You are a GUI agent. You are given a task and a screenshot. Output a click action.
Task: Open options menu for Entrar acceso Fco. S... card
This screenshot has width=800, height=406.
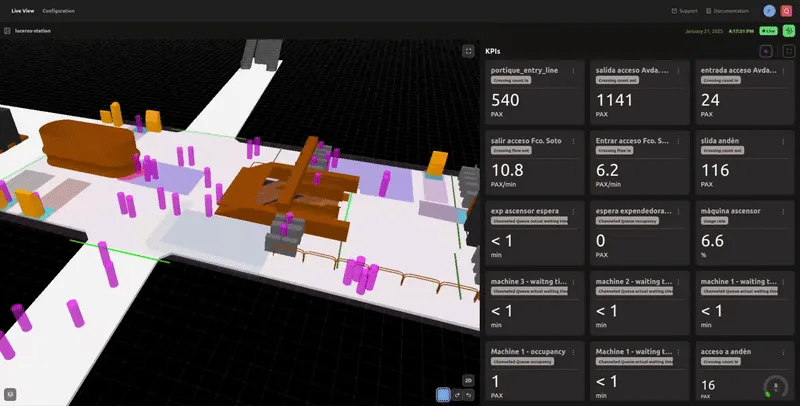[679, 141]
